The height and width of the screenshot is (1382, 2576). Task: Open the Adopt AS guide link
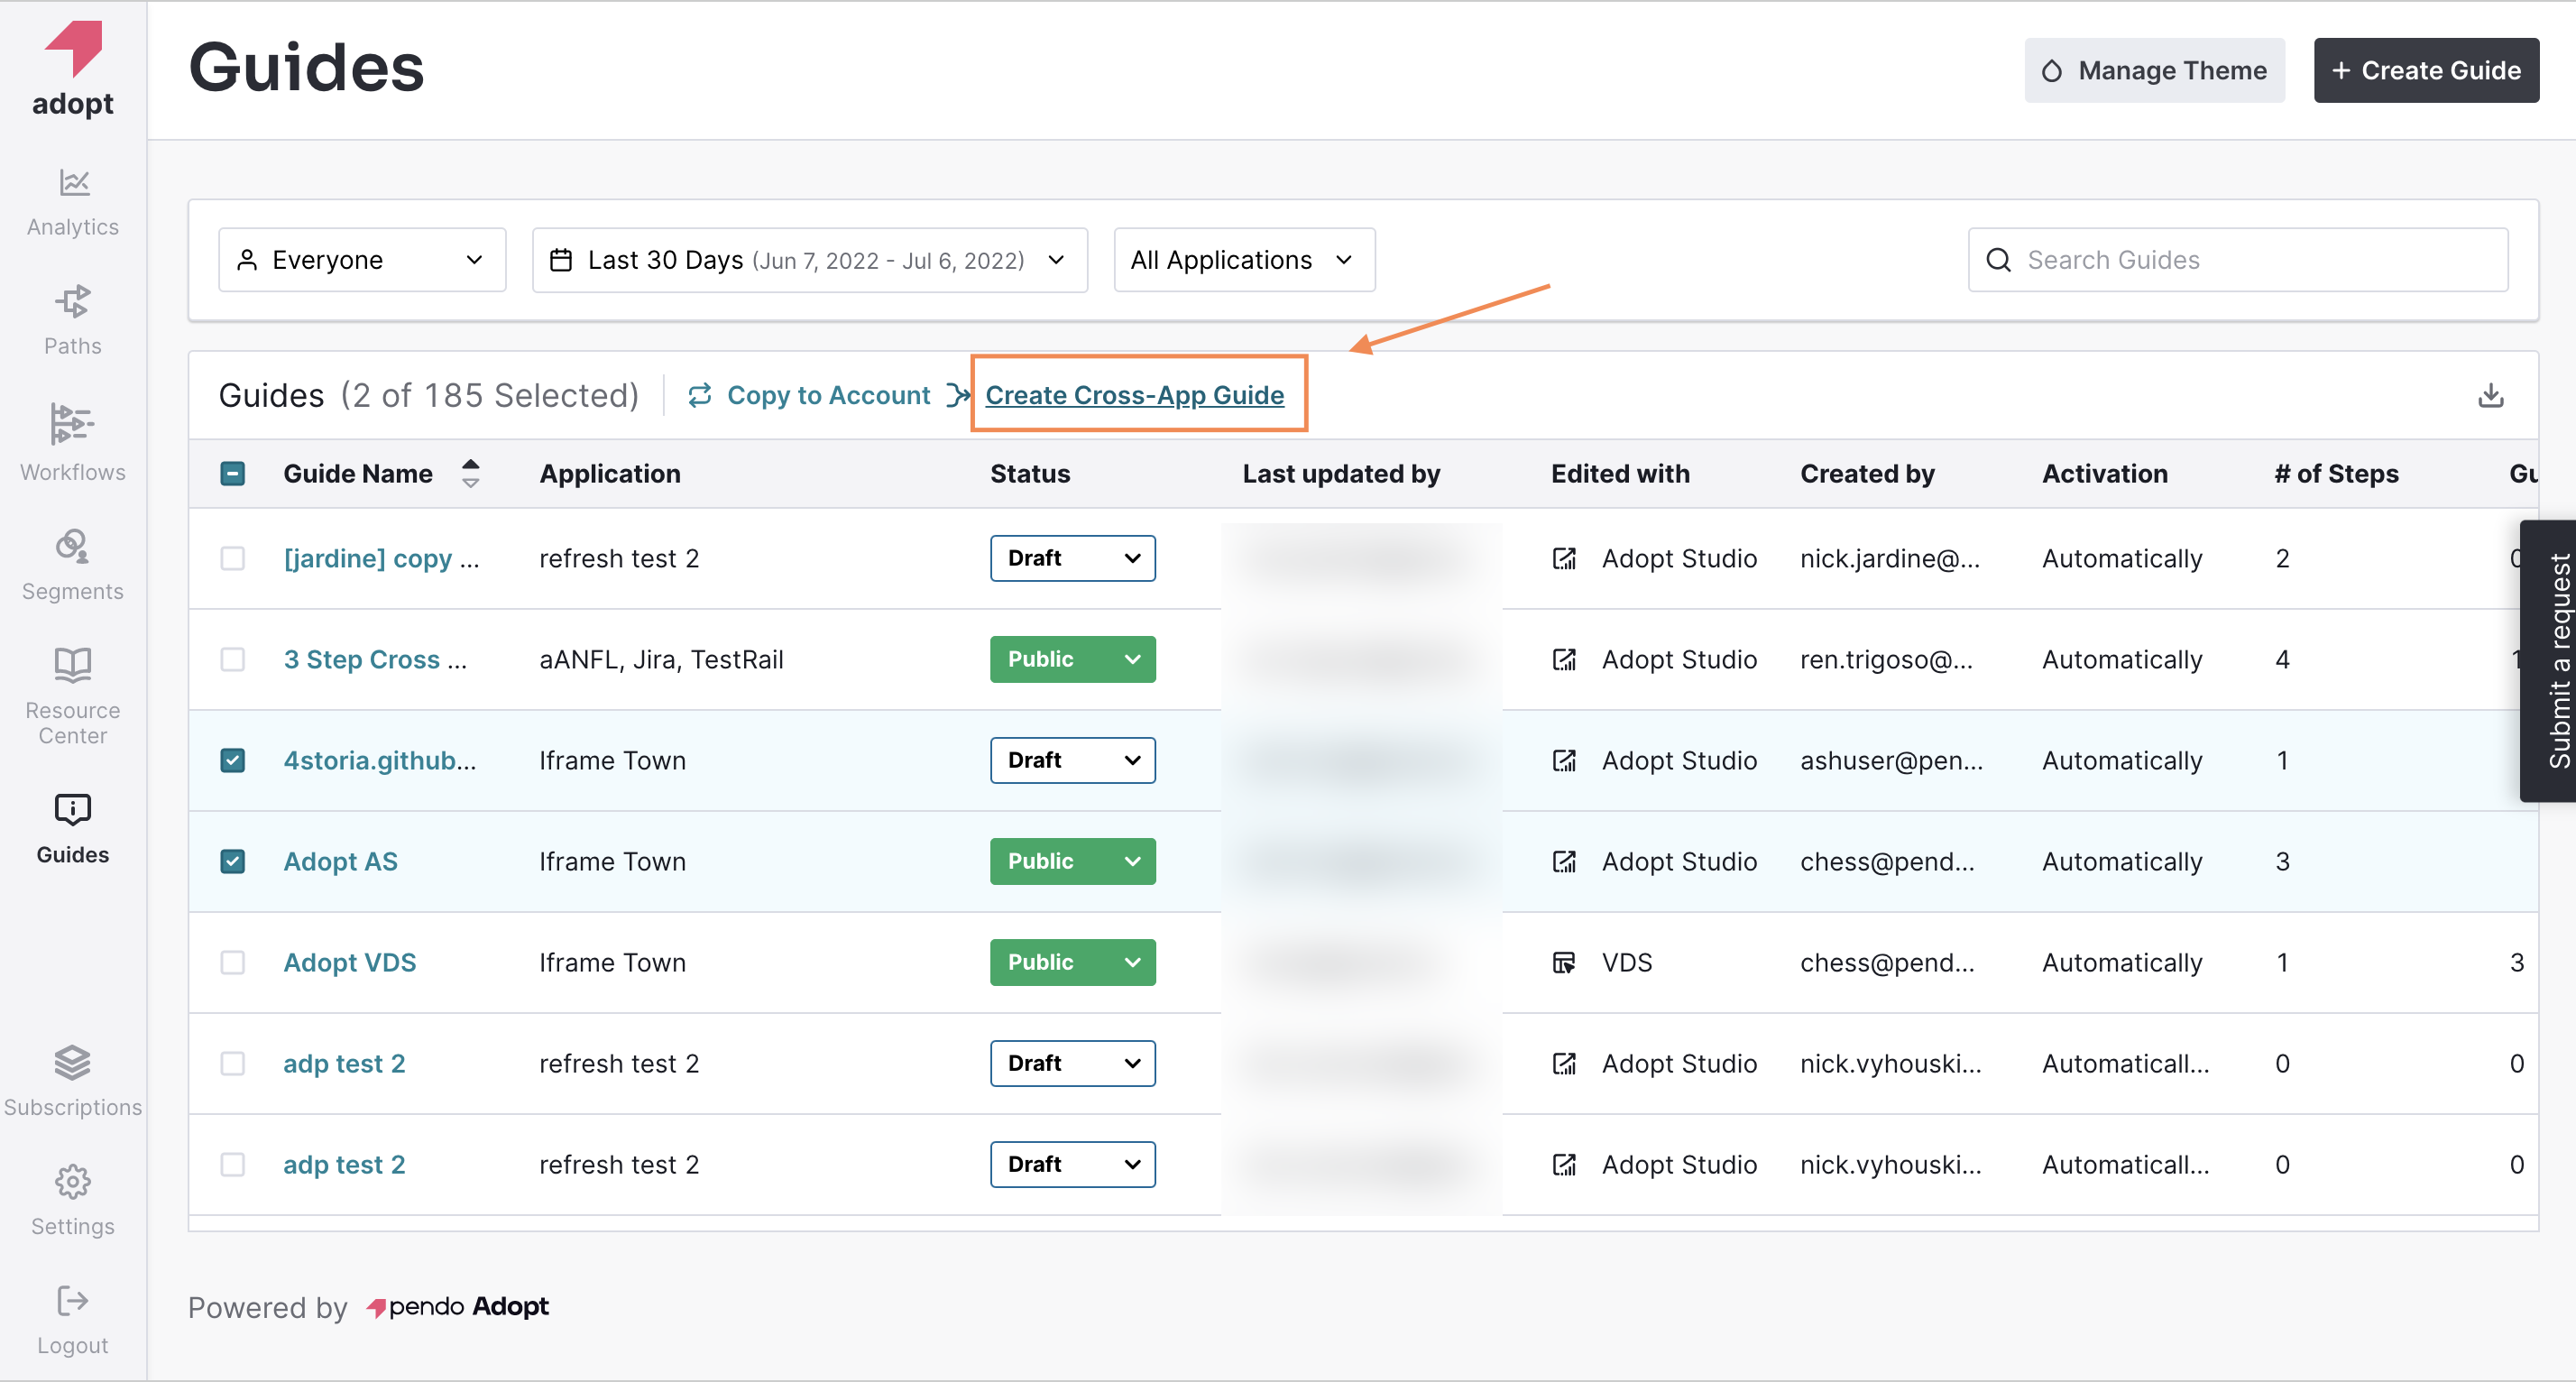pos(341,861)
